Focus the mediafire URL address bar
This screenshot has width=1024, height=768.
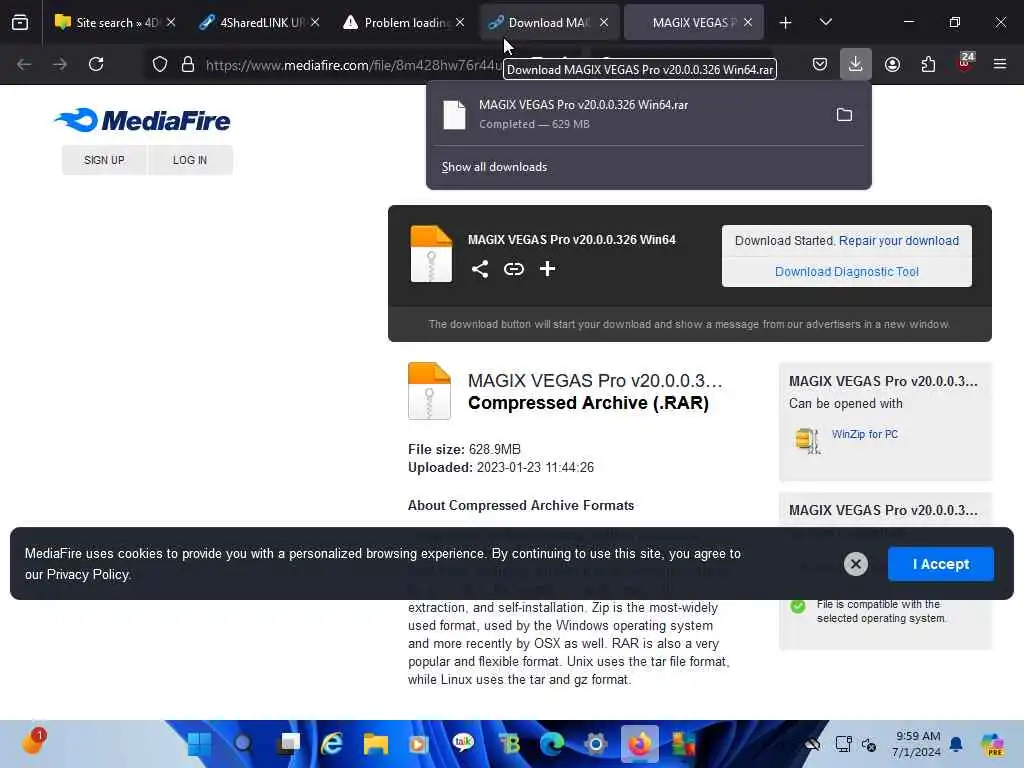point(353,65)
